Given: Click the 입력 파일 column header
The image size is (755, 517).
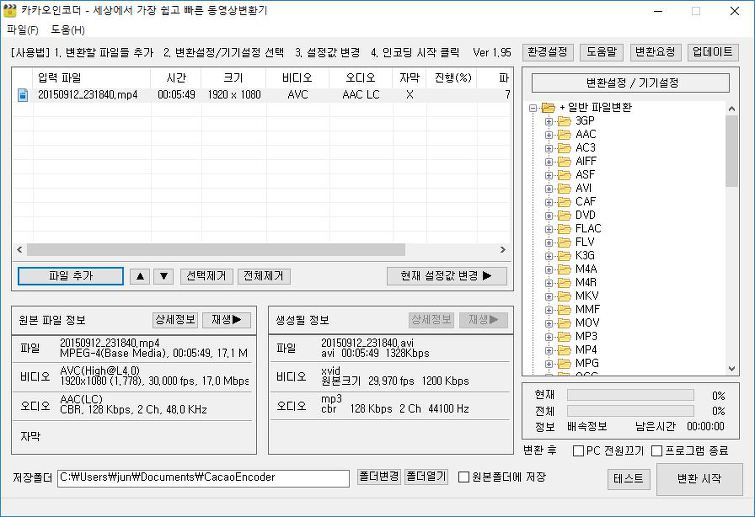Looking at the screenshot, I should 91,78.
